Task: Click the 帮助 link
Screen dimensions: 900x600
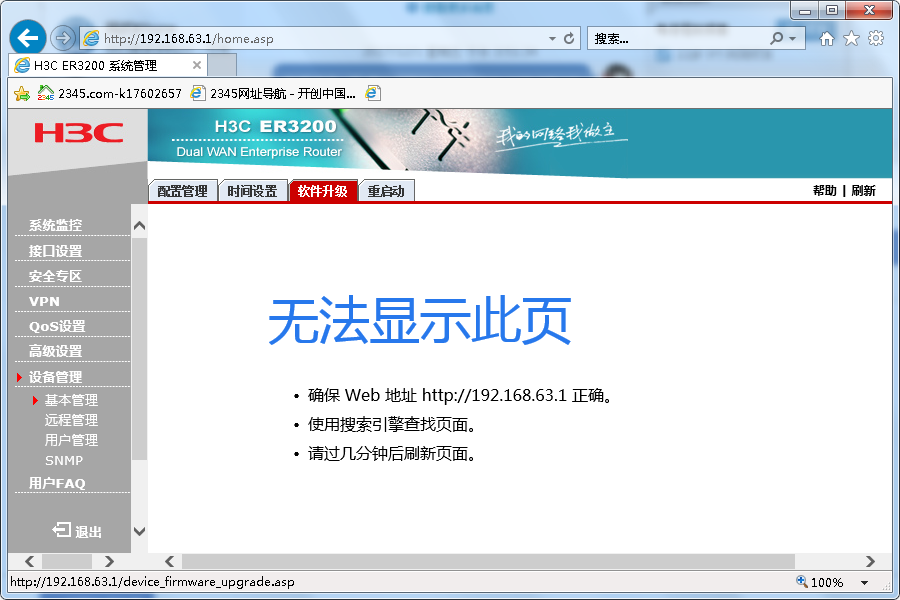Action: coord(825,191)
